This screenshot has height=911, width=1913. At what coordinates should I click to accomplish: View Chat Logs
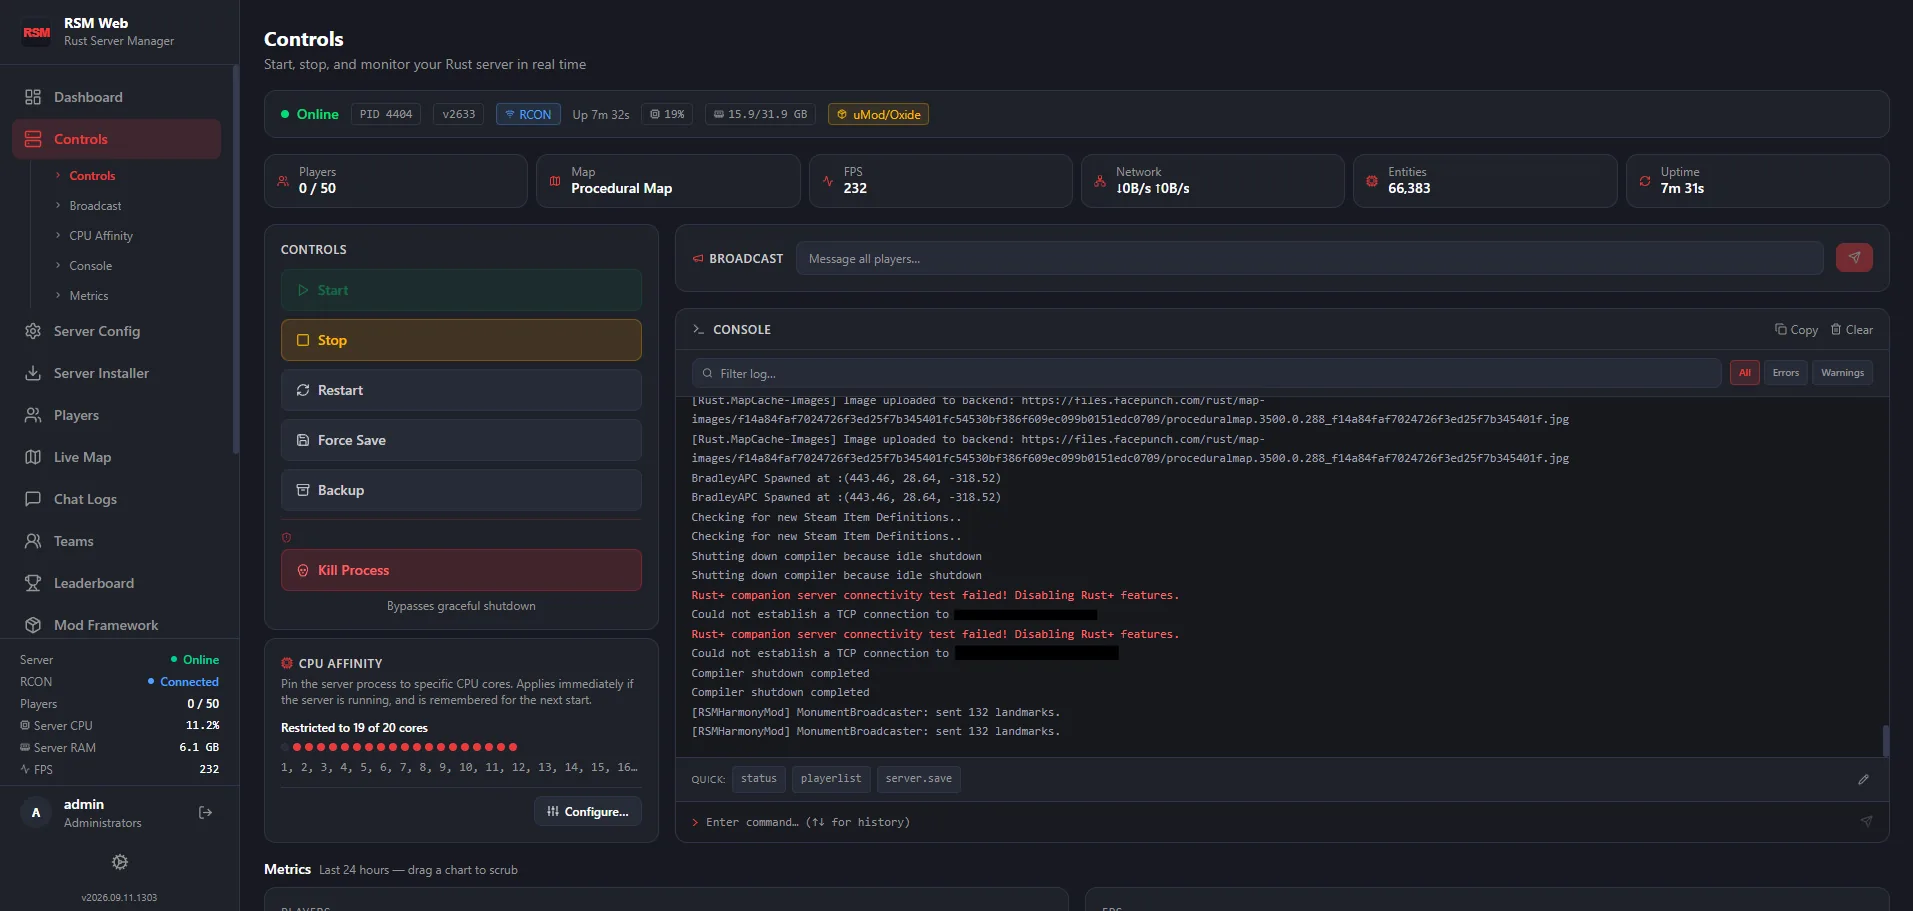[x=116, y=499]
